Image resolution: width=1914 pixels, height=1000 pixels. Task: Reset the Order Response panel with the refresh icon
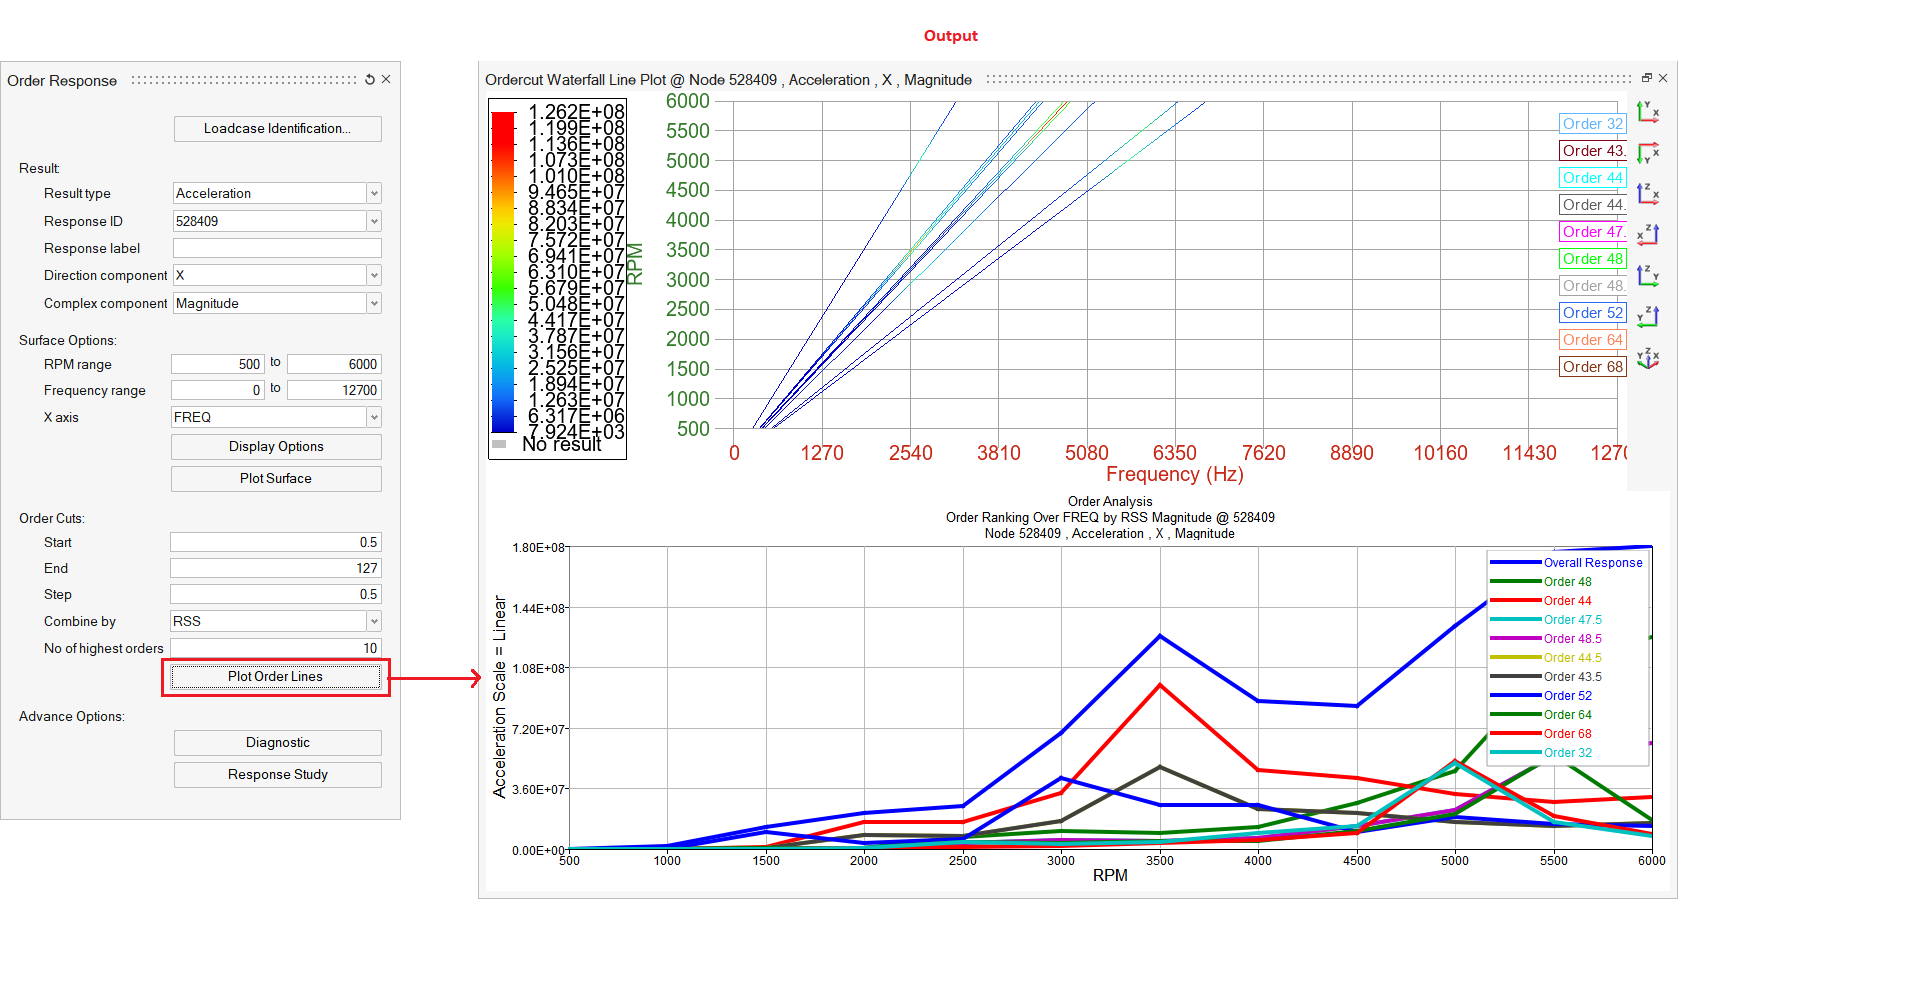(370, 80)
